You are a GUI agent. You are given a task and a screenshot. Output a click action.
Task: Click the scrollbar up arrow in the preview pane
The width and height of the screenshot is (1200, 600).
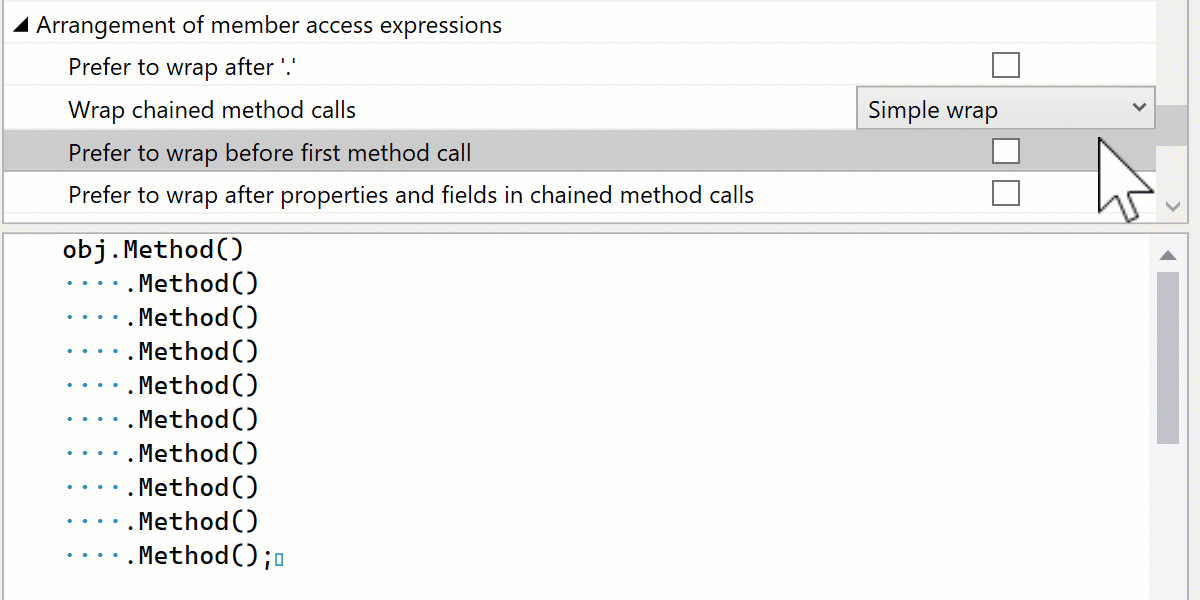(1168, 254)
